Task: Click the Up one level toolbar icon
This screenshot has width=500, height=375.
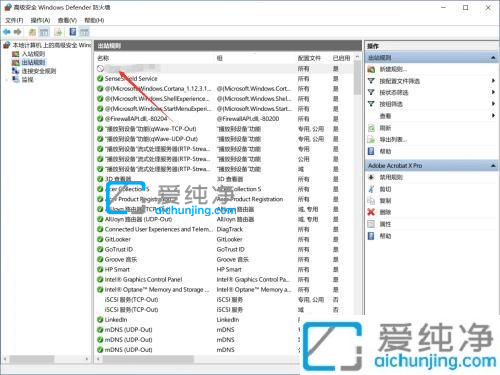Action: tap(32, 32)
